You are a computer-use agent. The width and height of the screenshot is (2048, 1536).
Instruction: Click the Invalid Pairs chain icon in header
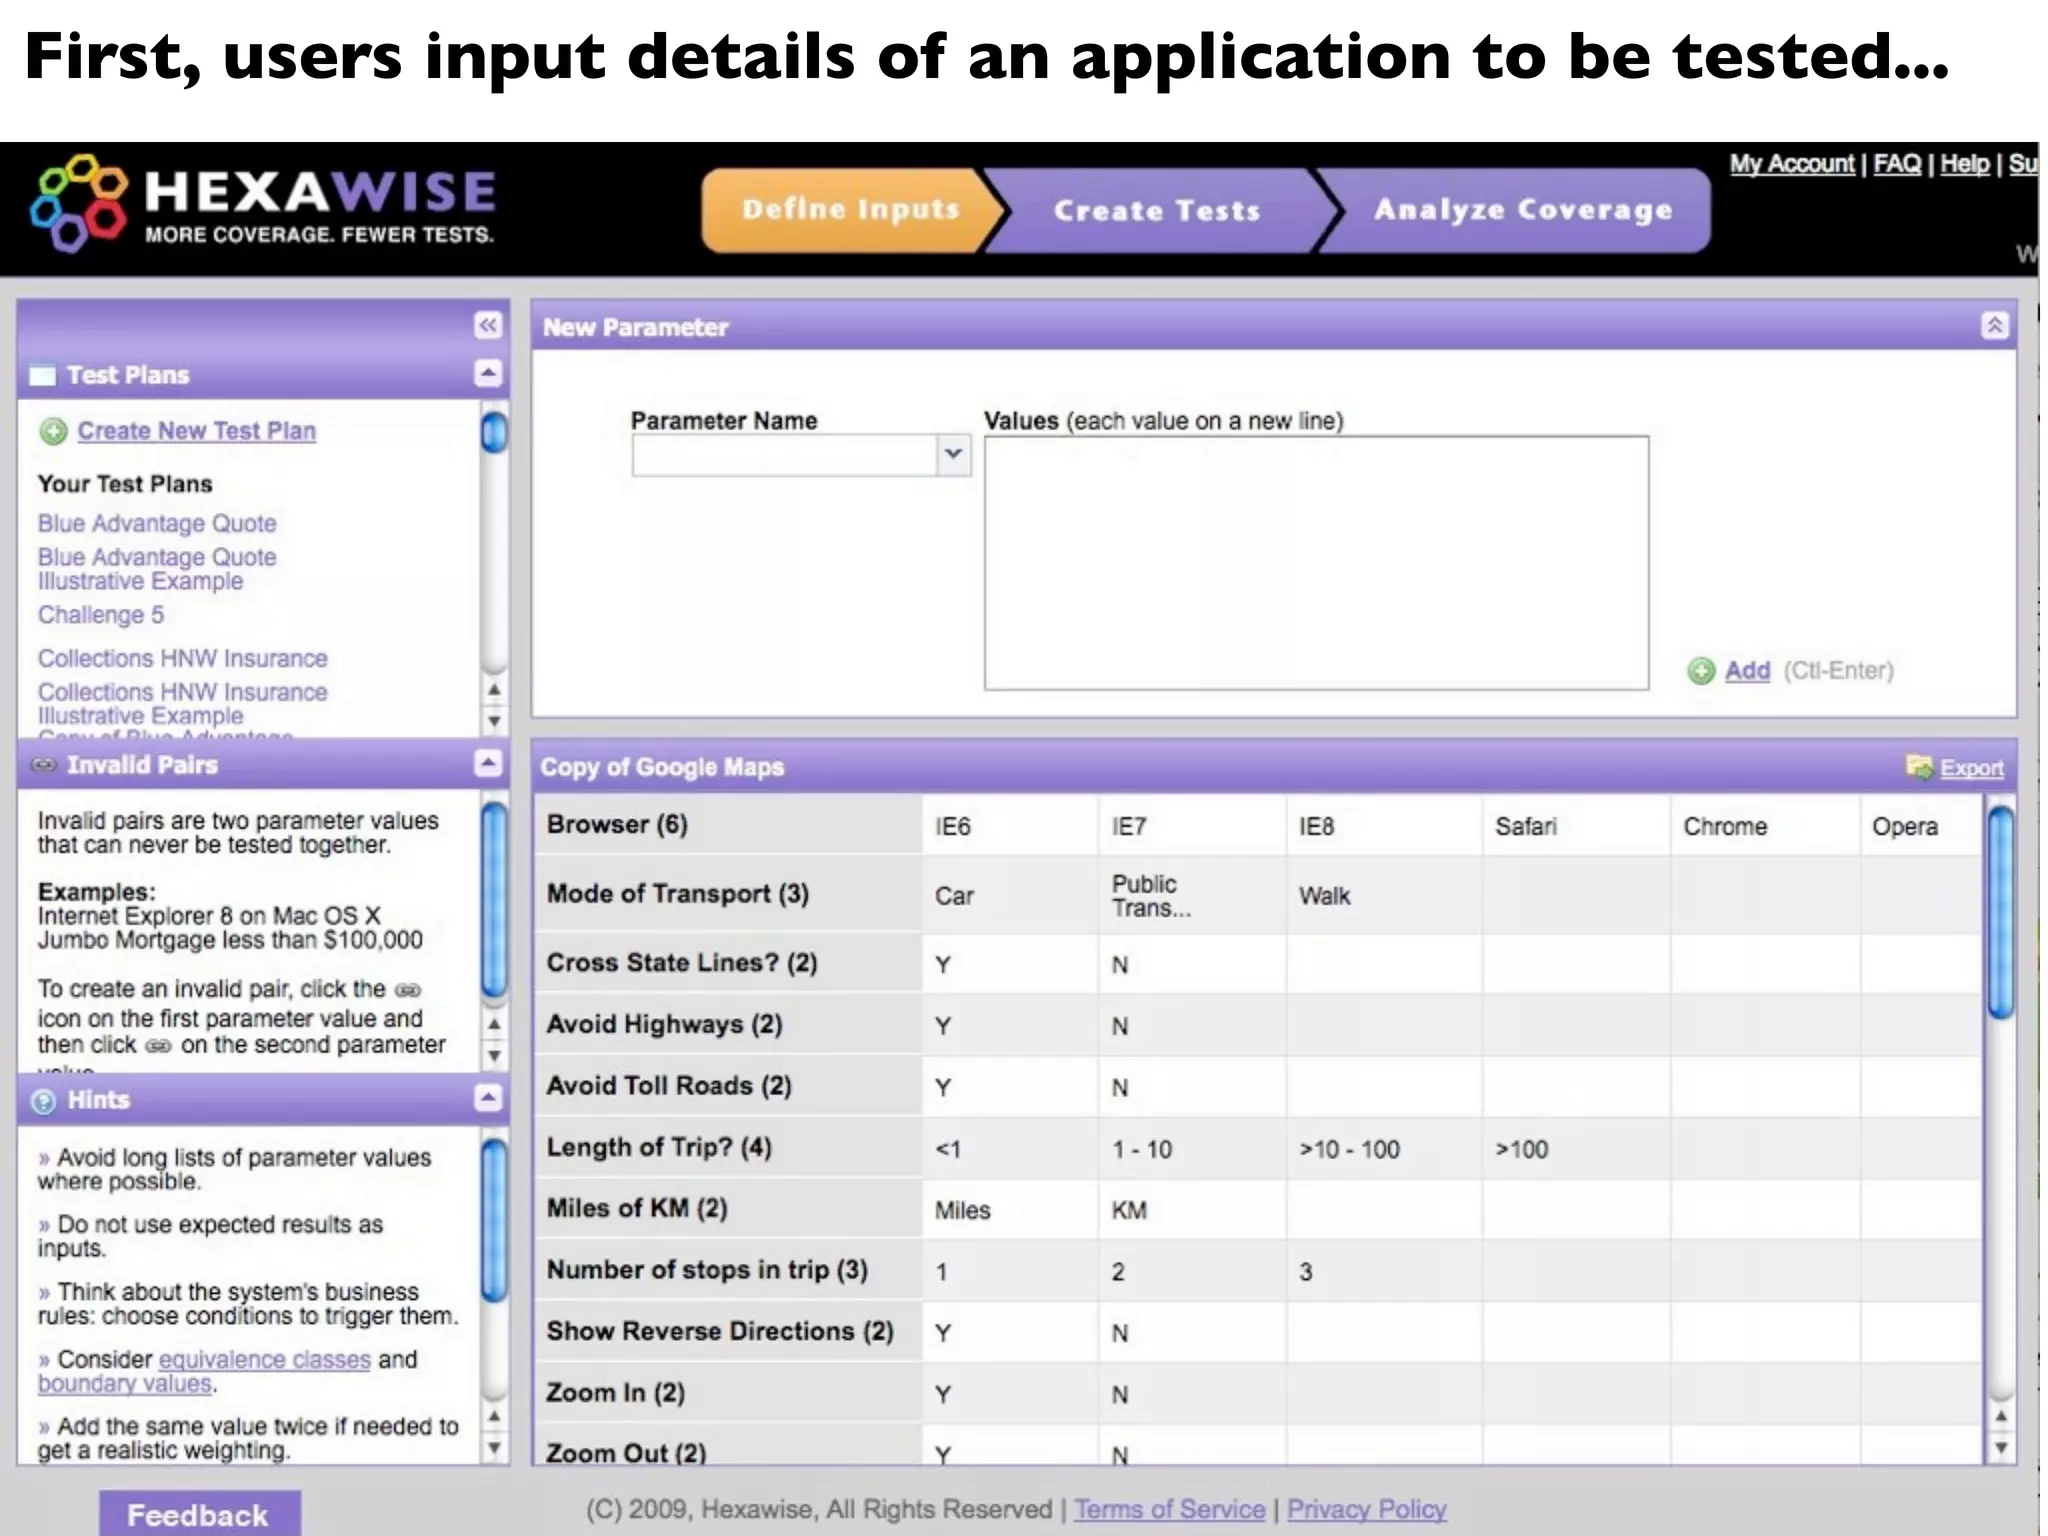44,765
